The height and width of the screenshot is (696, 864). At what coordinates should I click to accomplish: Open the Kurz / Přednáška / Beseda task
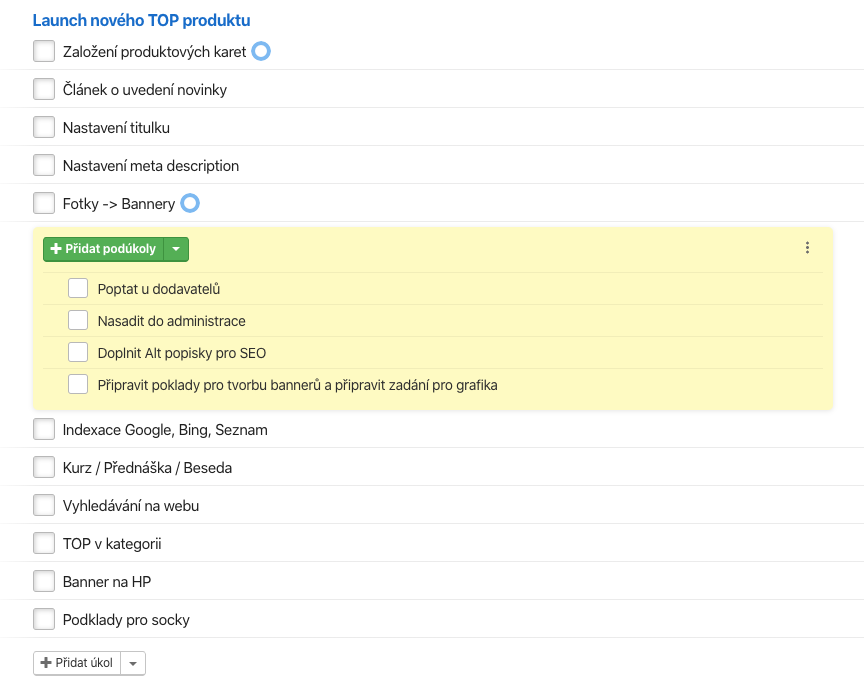pos(147,468)
